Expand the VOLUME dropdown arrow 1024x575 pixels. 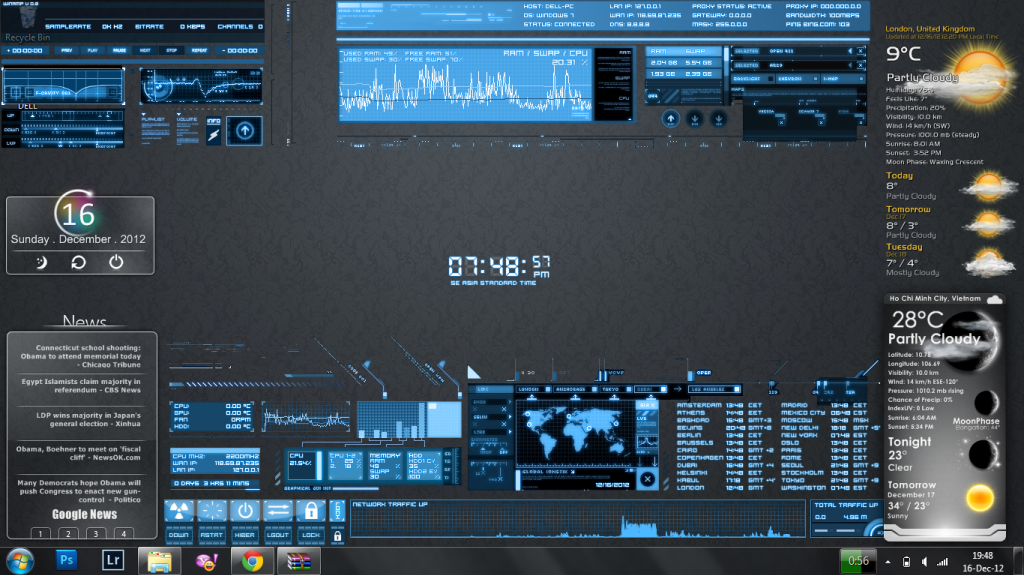pyautogui.click(x=178, y=115)
